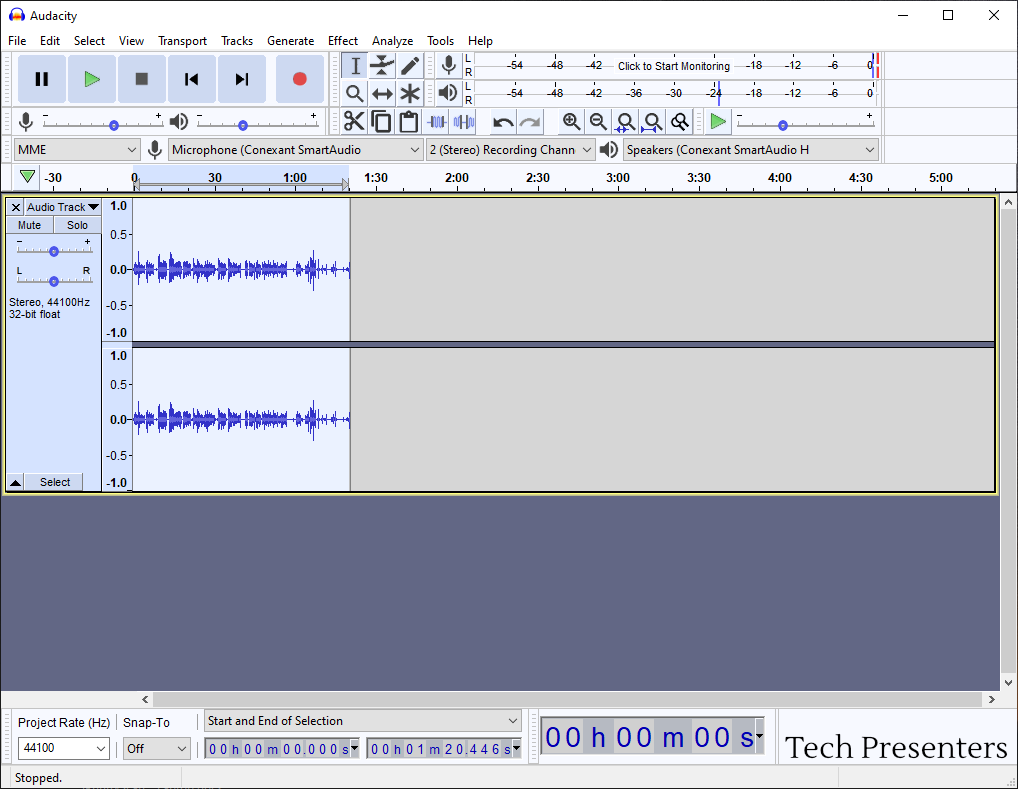Collapse the track with the up-arrow button
The image size is (1018, 789).
[x=16, y=482]
